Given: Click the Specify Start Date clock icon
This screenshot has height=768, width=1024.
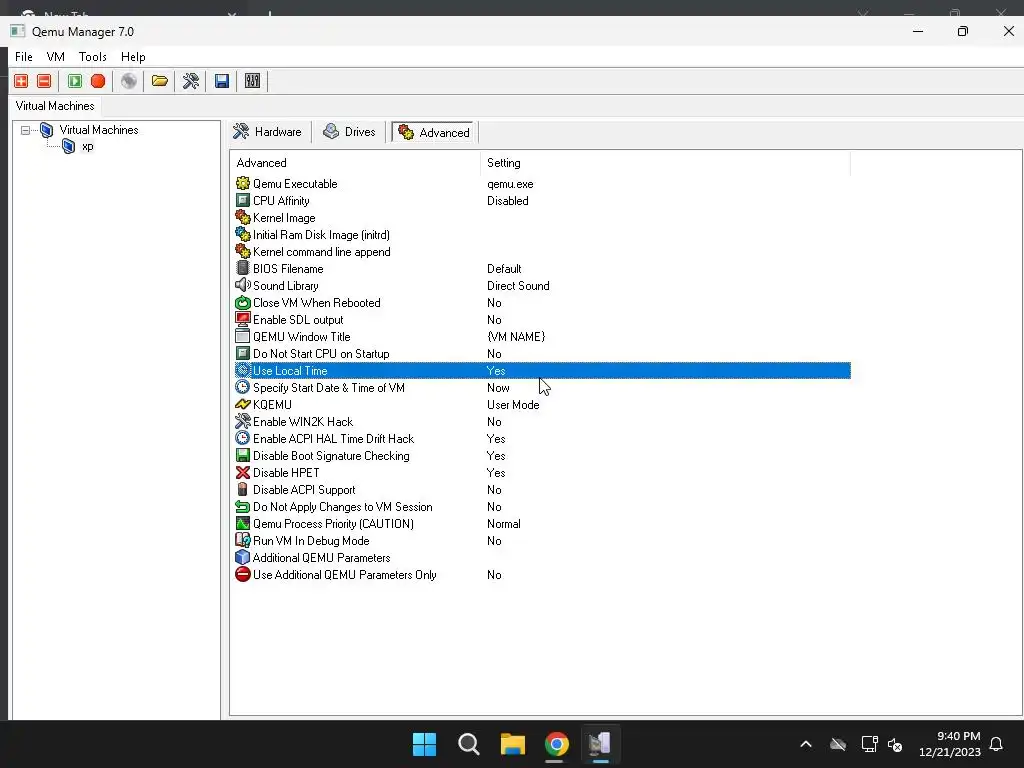Looking at the screenshot, I should click(243, 387).
